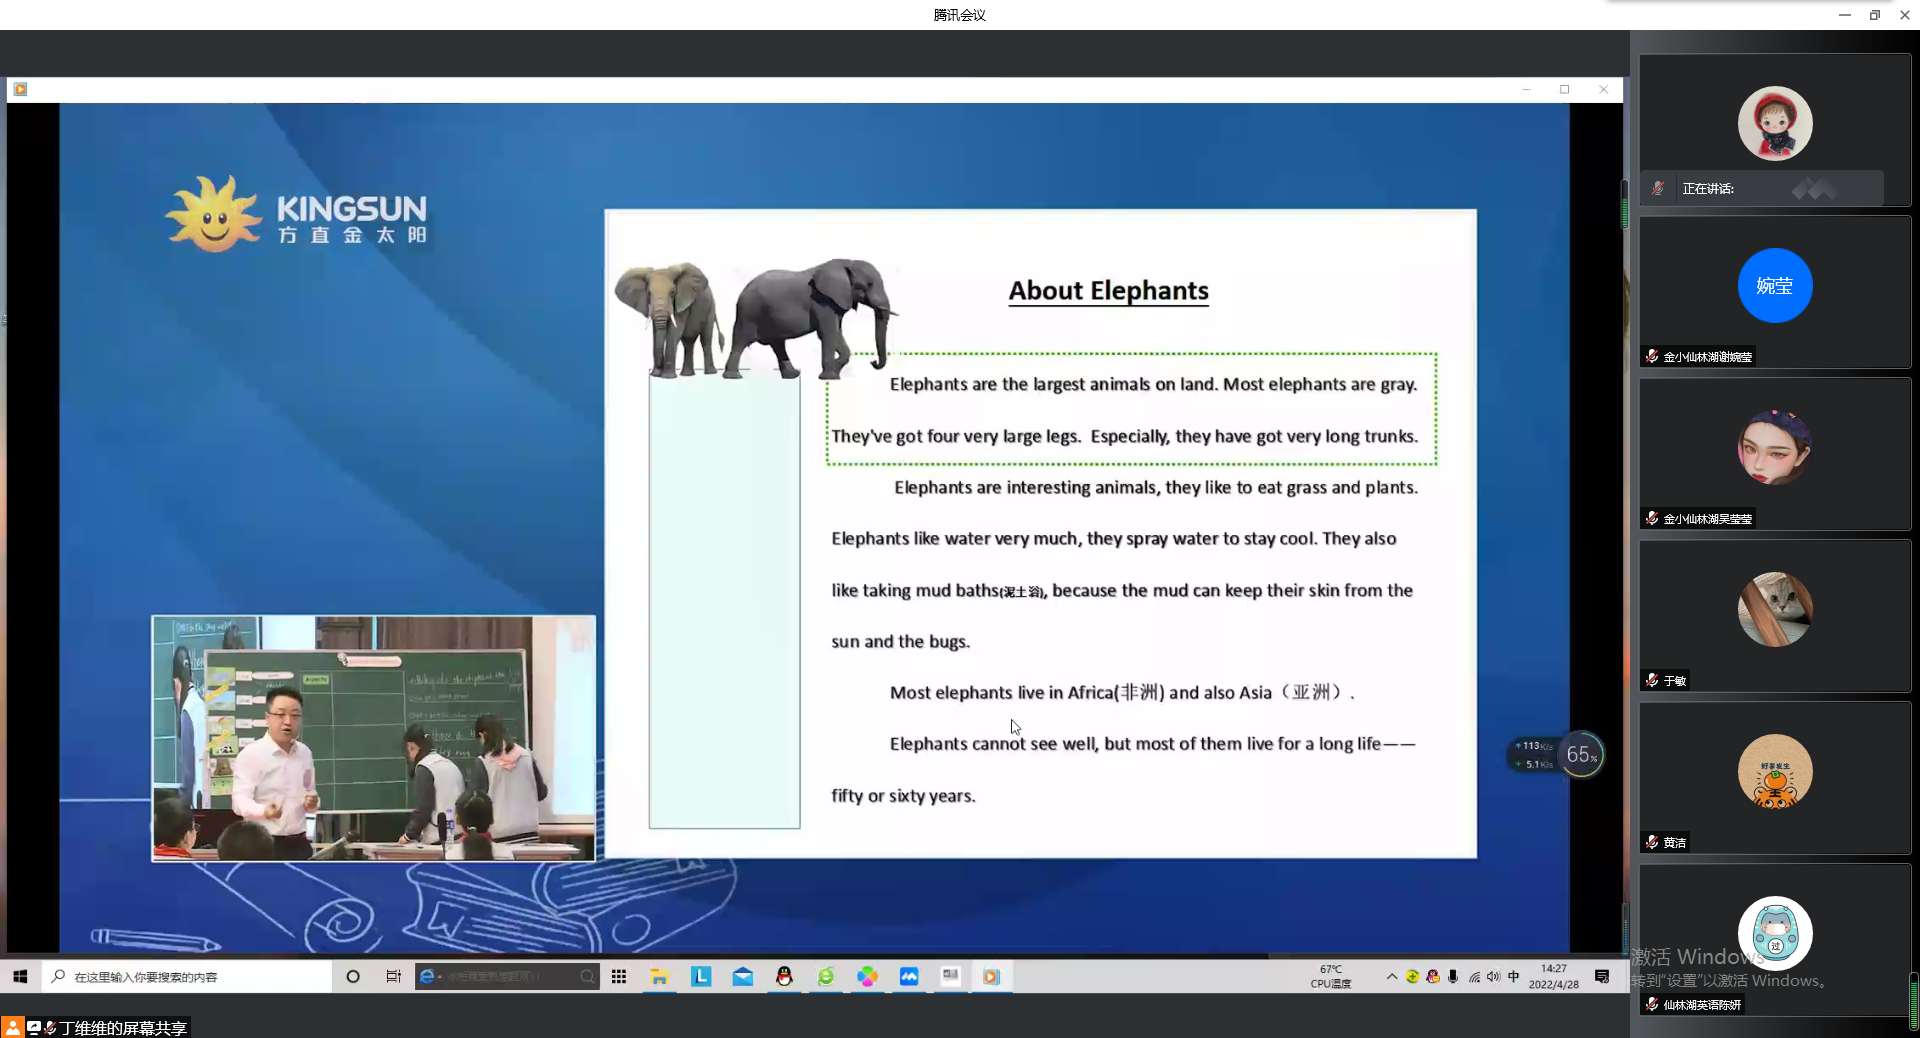Screen dimensions: 1920x1038
Task: Click the line 'fifty or sixty years.'
Action: [x=903, y=796]
